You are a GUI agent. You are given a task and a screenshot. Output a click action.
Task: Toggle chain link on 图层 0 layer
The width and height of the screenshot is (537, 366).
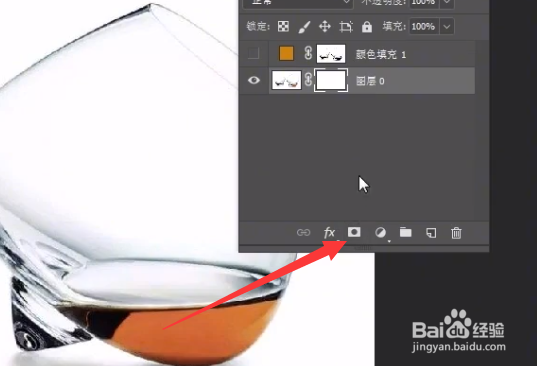(x=308, y=80)
